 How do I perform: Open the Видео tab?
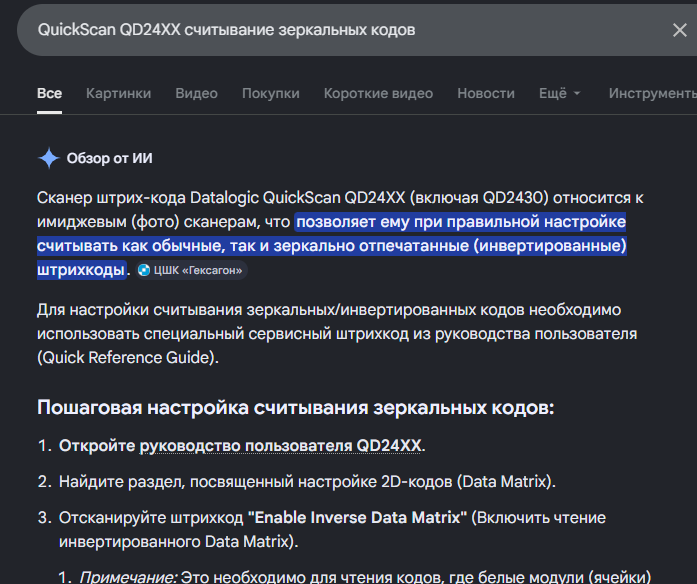196,93
